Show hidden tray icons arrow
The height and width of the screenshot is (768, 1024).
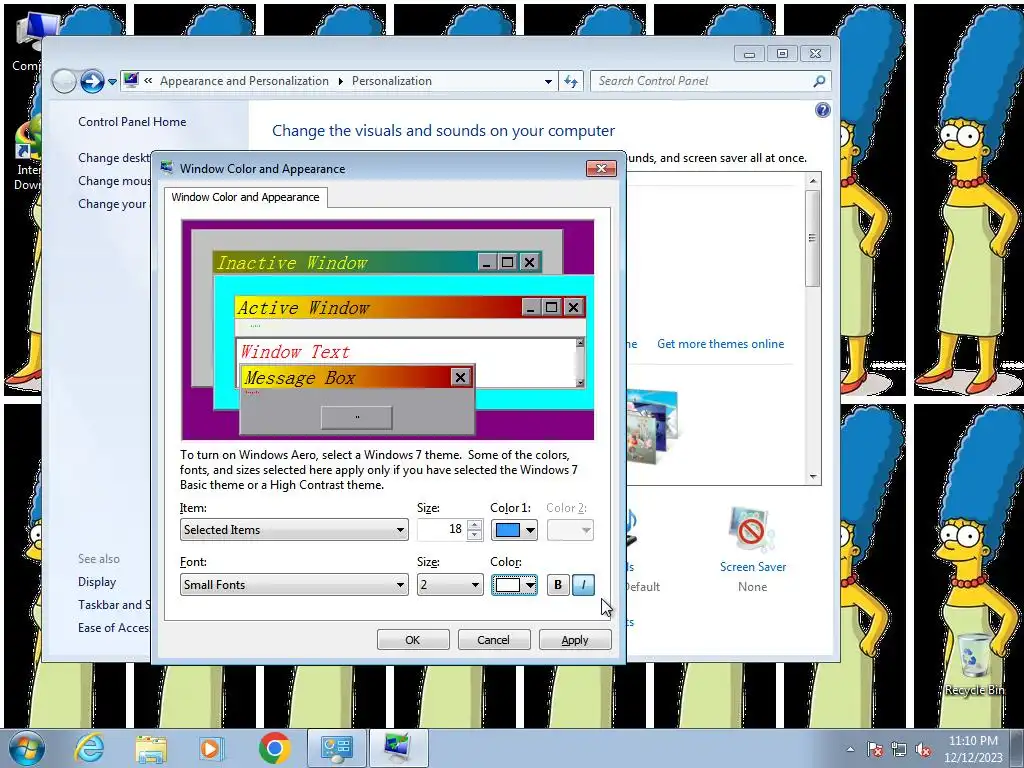pyautogui.click(x=850, y=749)
